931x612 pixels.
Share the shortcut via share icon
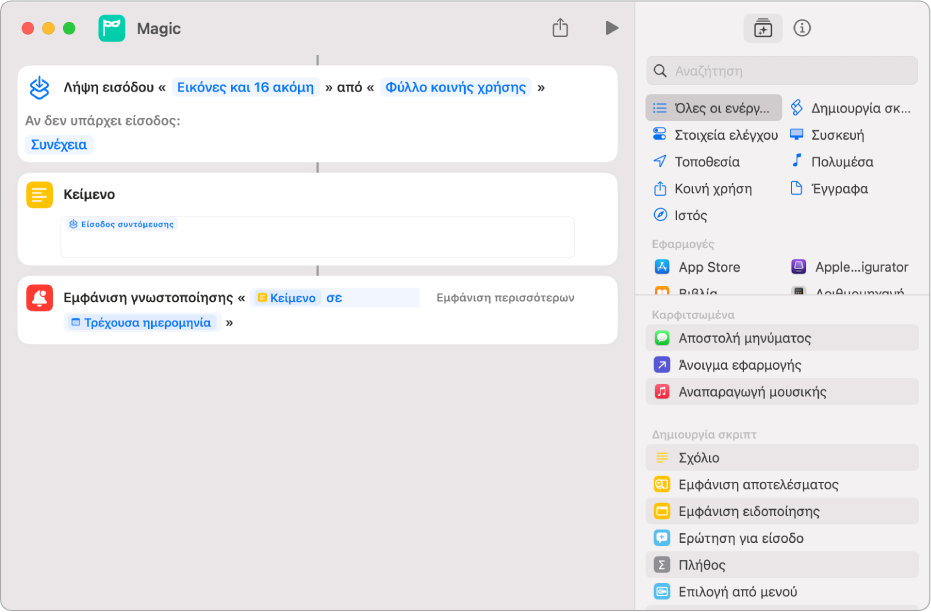[560, 27]
